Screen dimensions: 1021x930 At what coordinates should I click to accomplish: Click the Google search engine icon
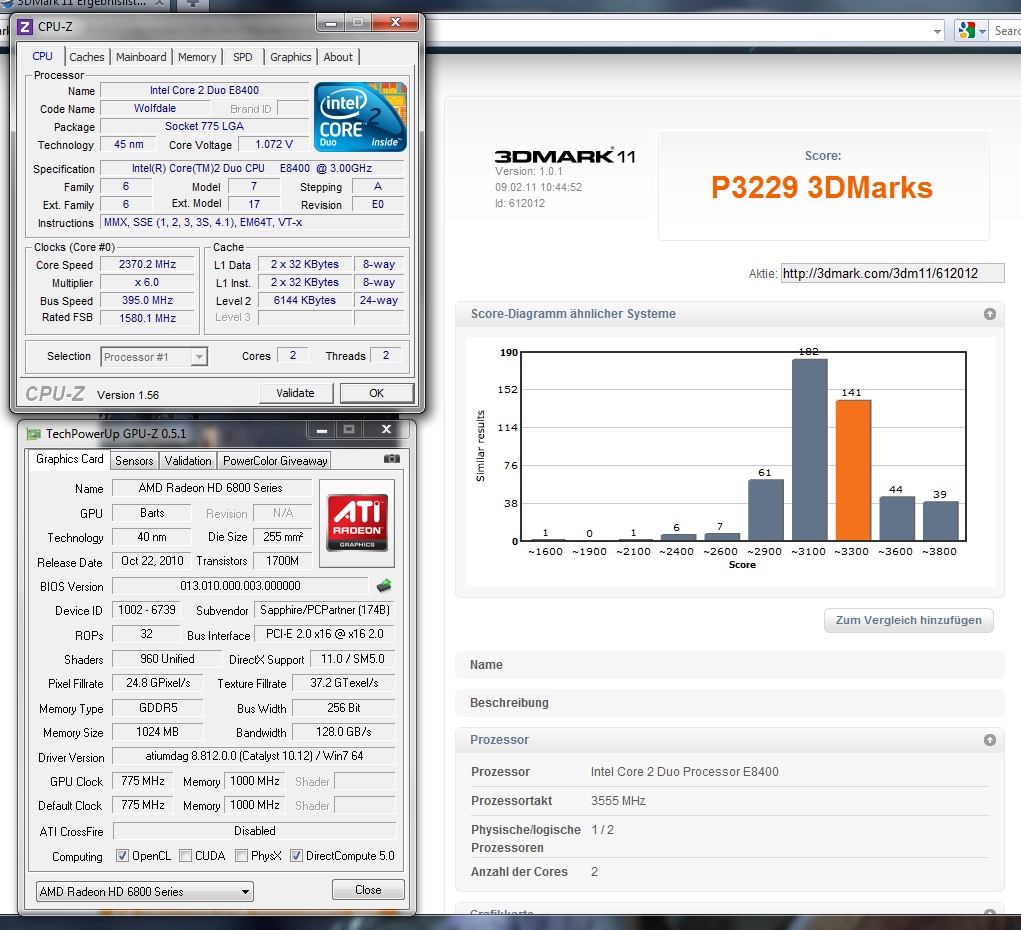pos(964,31)
